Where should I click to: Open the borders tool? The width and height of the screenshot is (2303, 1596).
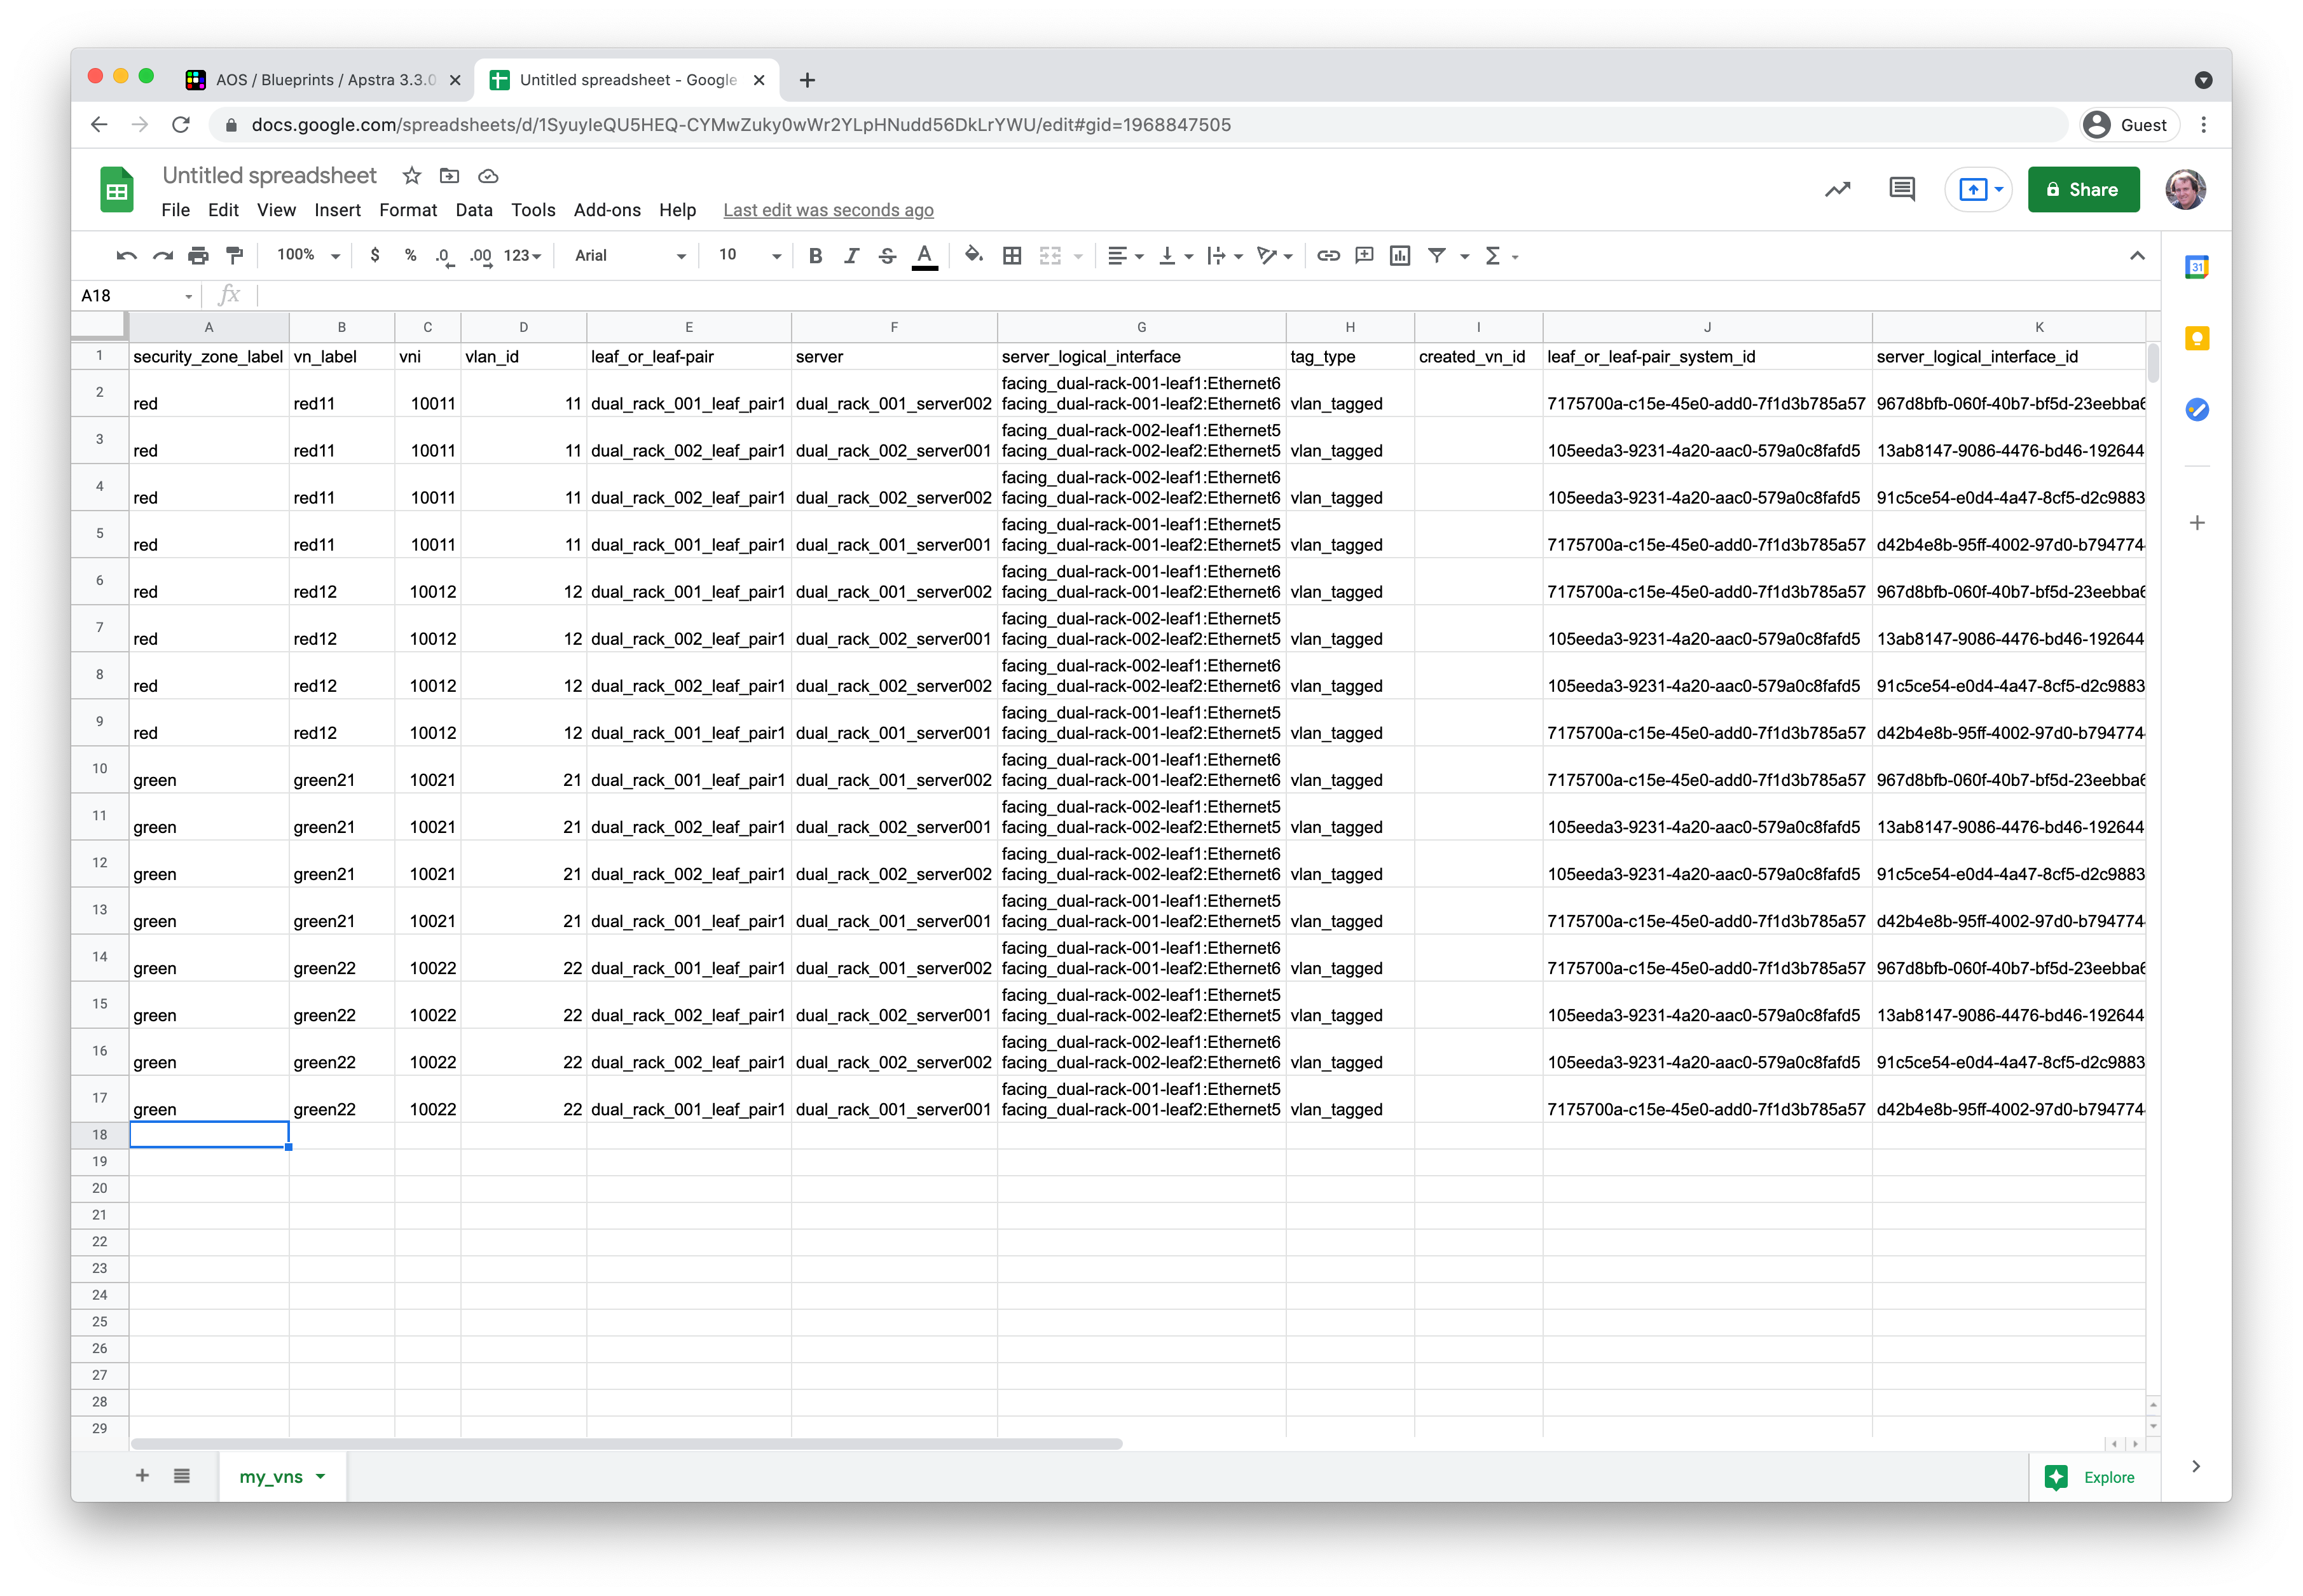click(x=1012, y=256)
